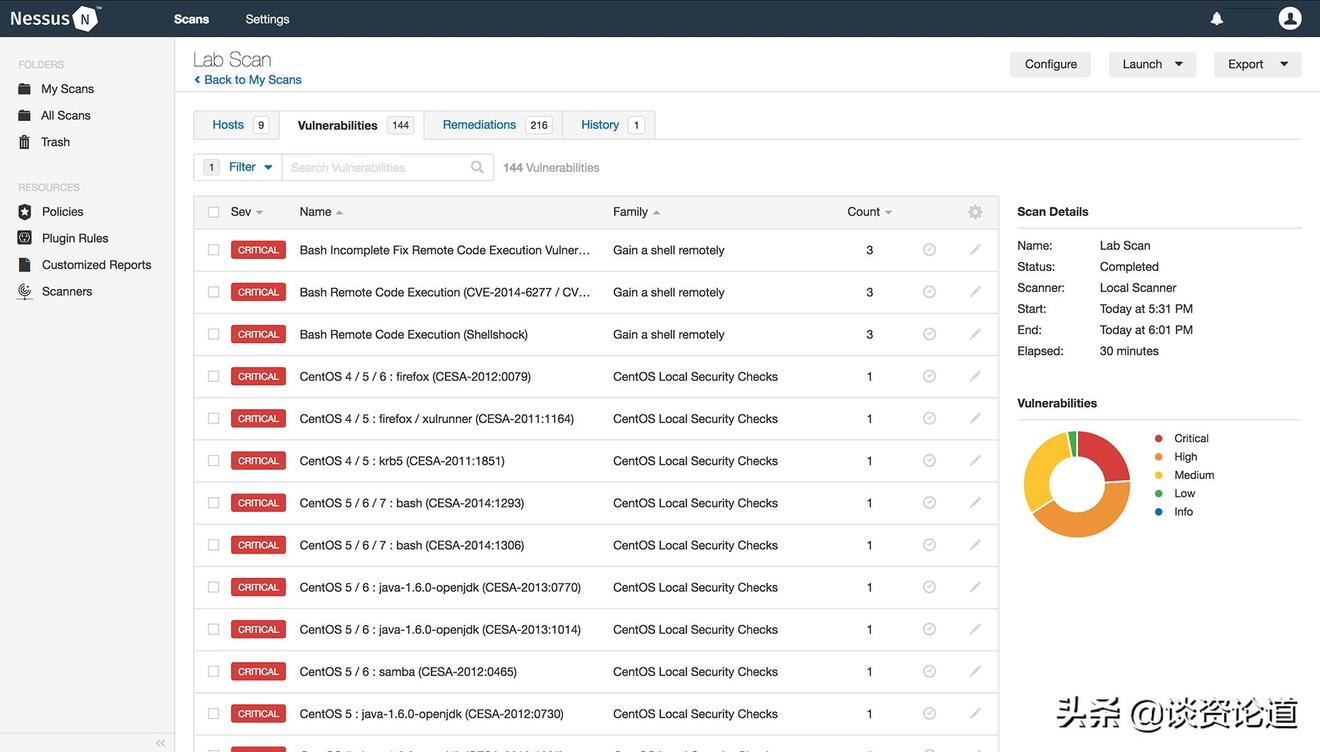1320x752 pixels.
Task: Check the Bash Incomplete Fix row checkbox
Action: point(213,250)
